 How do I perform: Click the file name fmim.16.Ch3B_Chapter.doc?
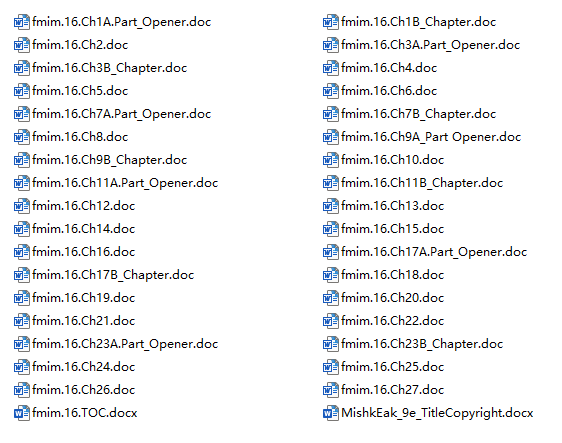pyautogui.click(x=110, y=68)
